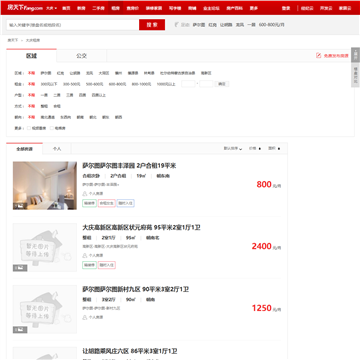Filter rent by 800-1000元
Image resolution: width=360 pixels, height=360 pixels.
coord(141,84)
